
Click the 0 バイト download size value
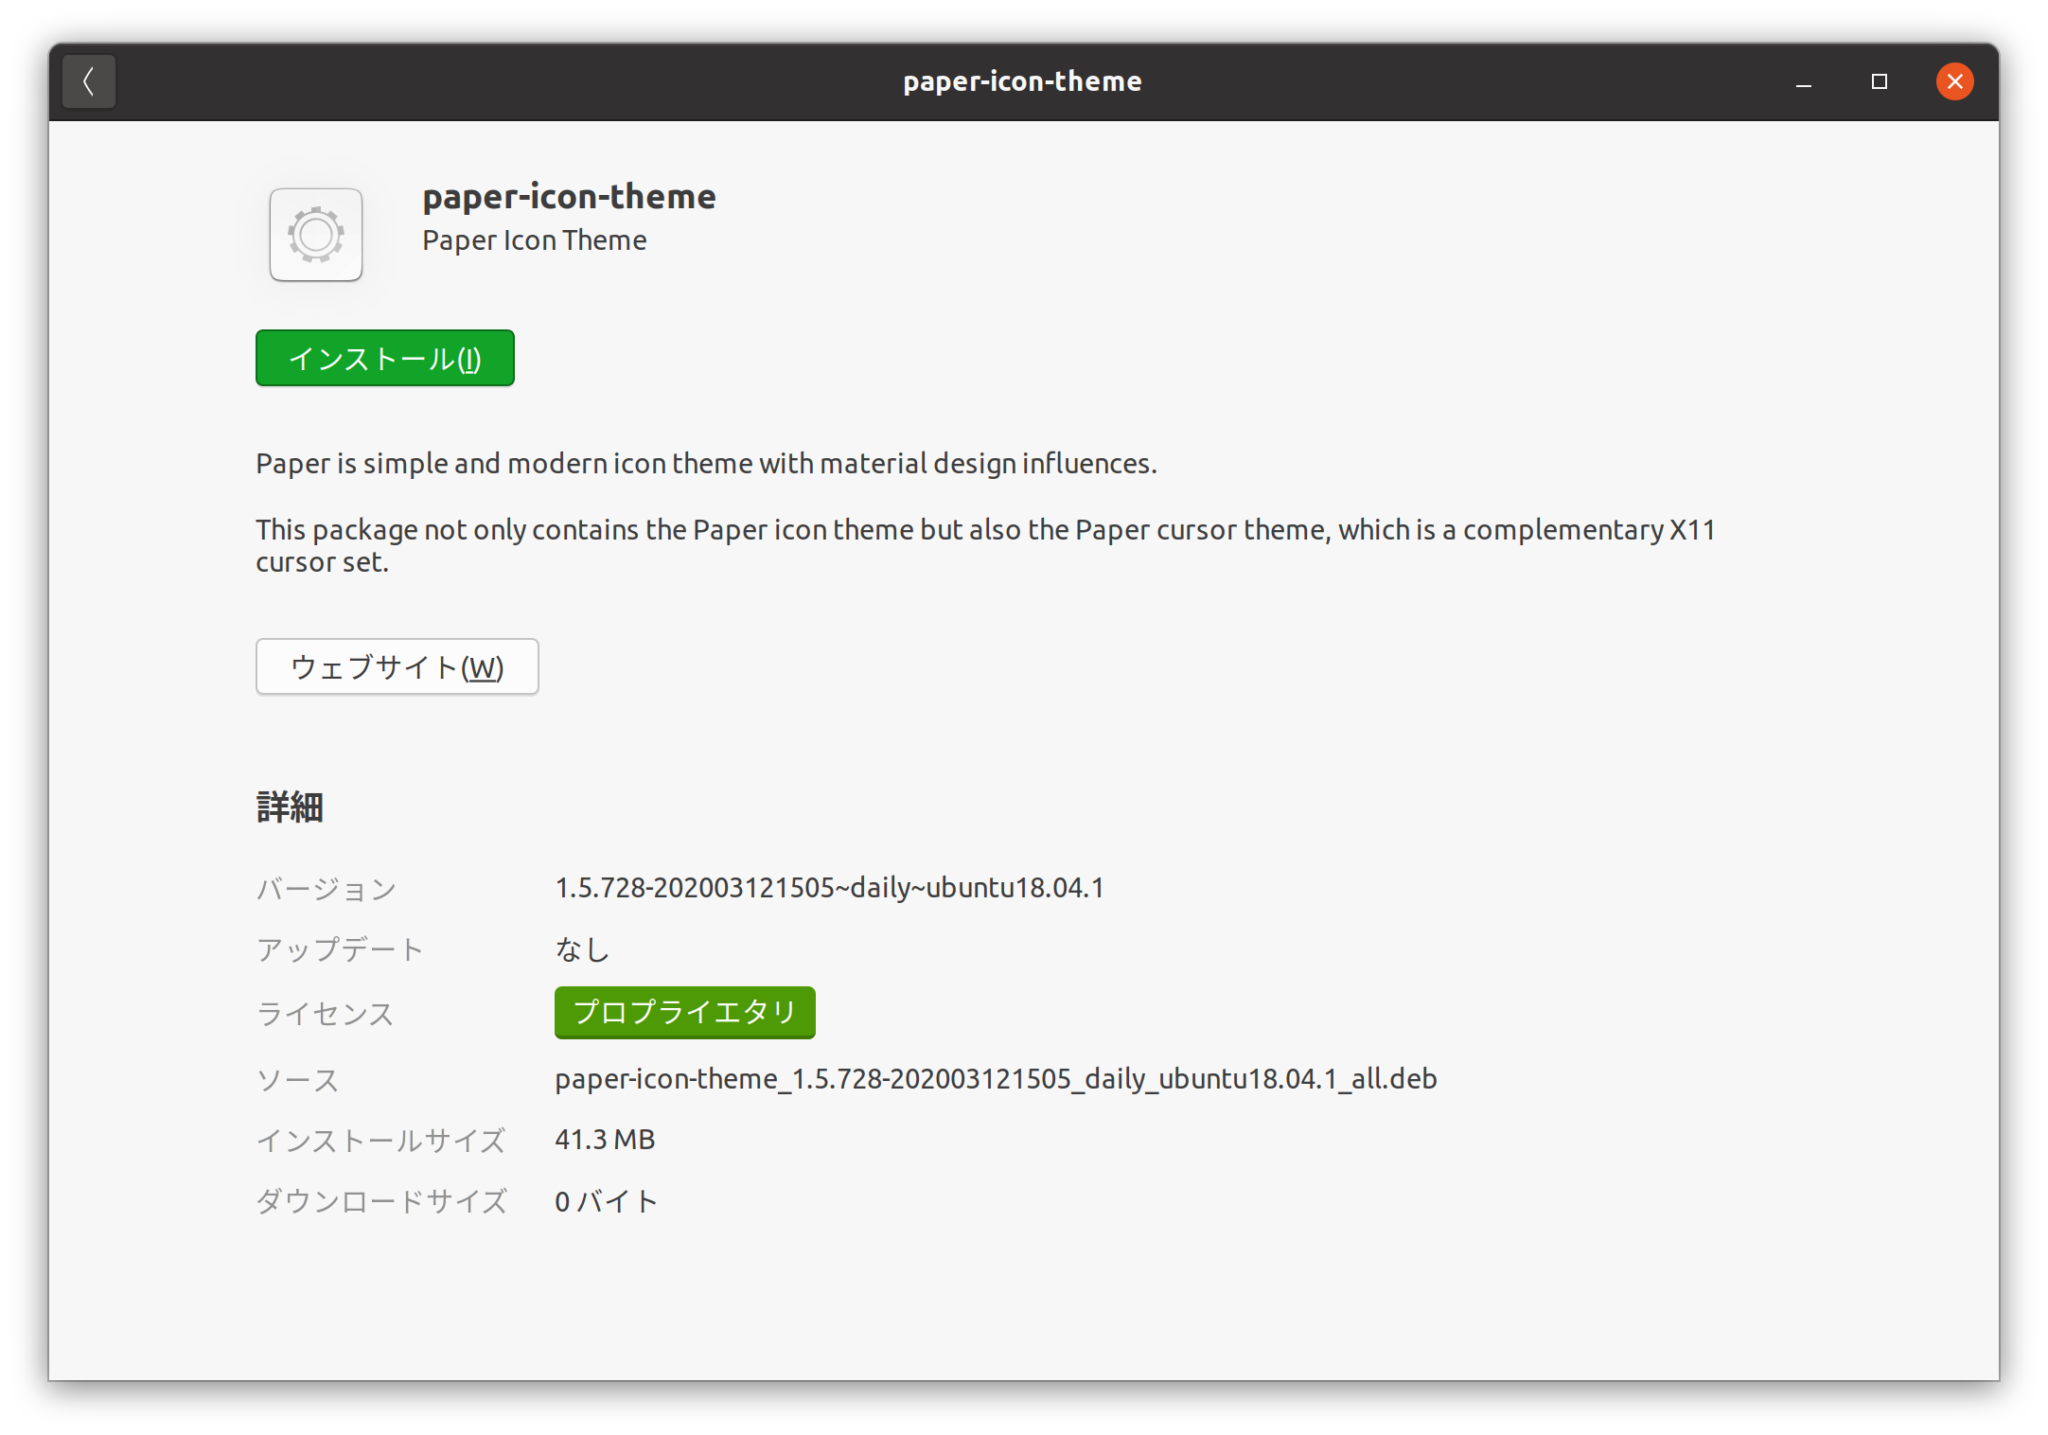click(606, 1201)
